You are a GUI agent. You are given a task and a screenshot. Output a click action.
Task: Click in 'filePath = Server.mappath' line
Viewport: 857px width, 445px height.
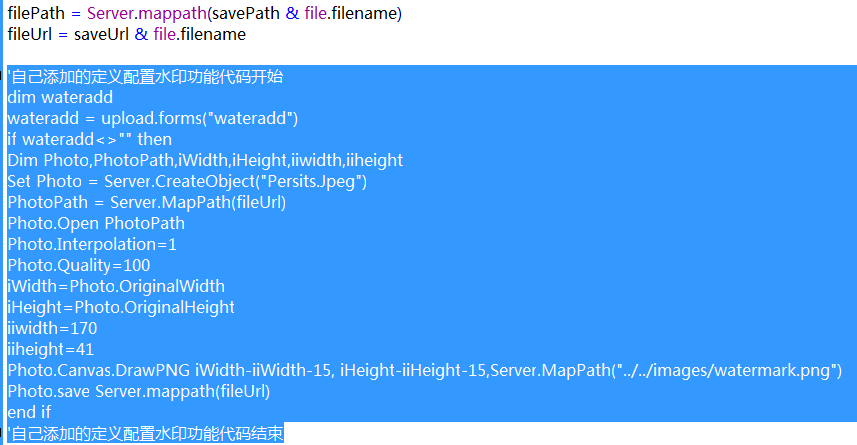coord(204,13)
